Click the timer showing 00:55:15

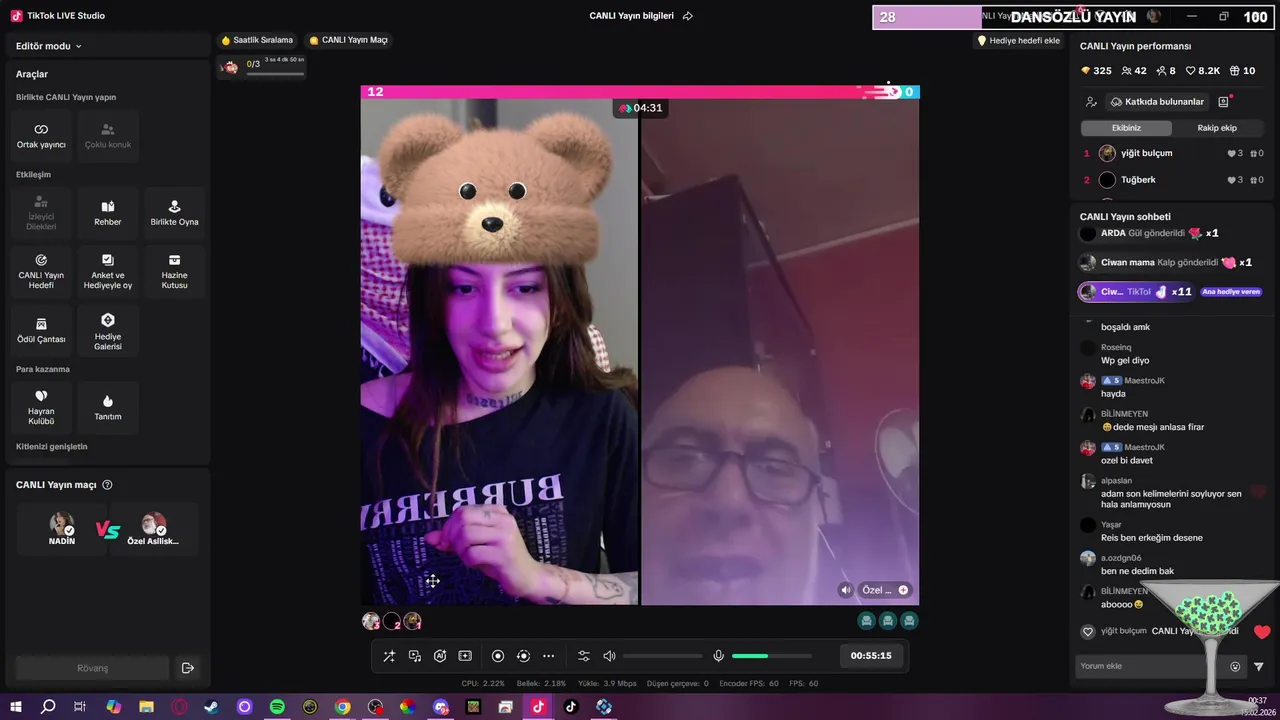[871, 656]
